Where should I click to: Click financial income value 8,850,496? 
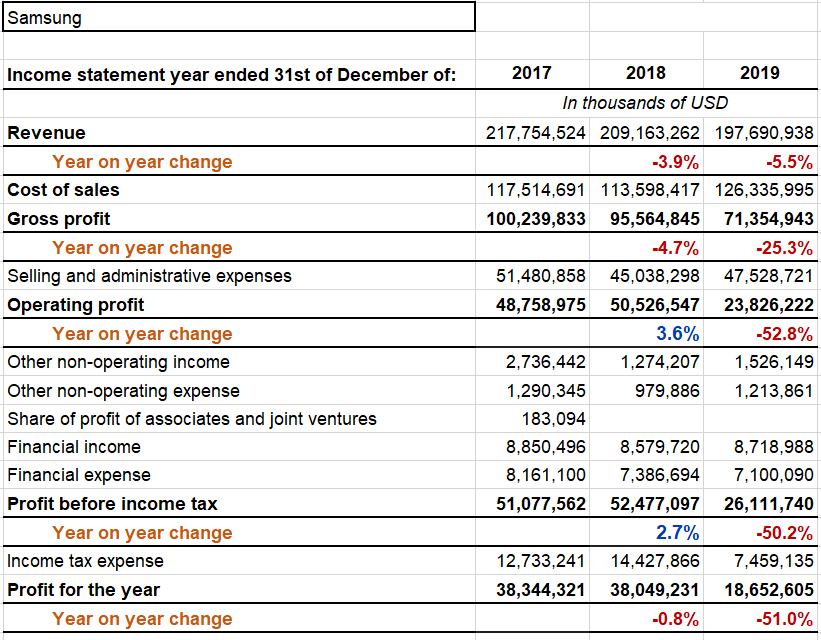(546, 447)
